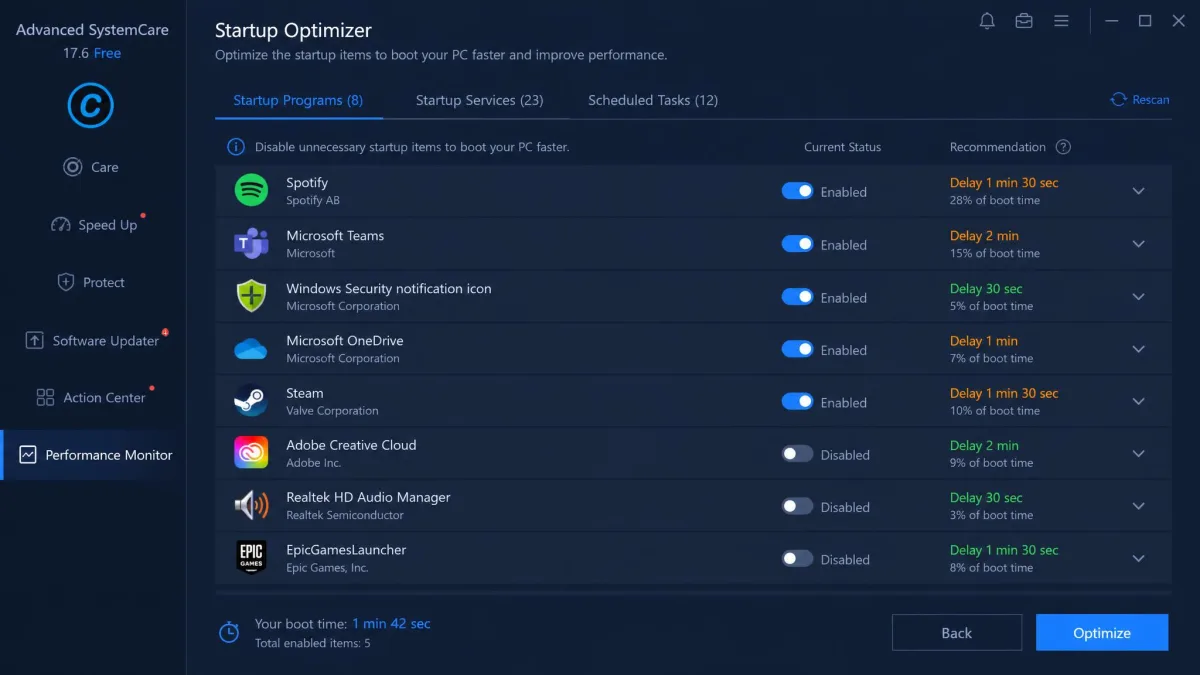Click the Steam app icon
This screenshot has height=675, width=1200.
(251, 401)
